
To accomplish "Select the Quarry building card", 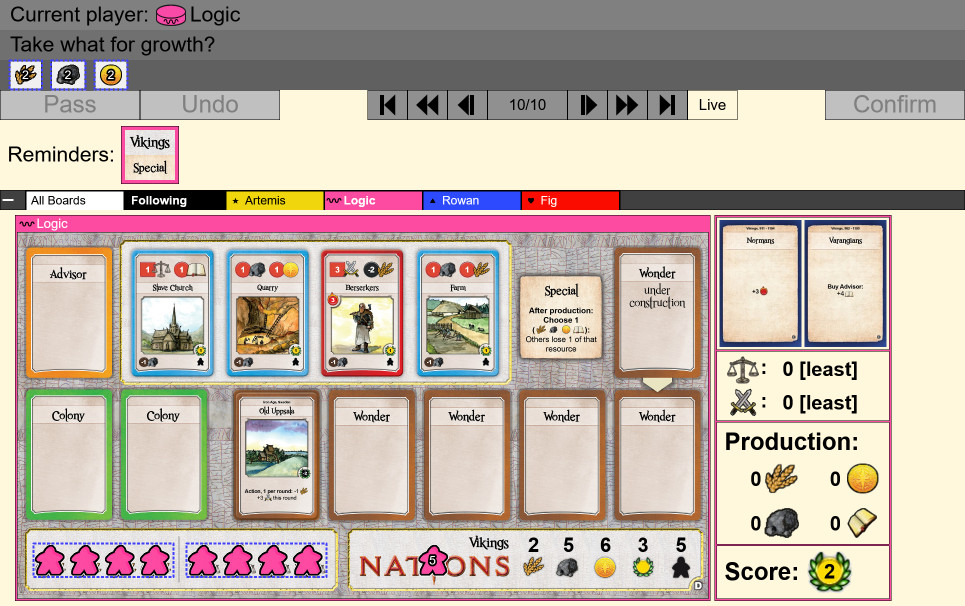I will click(x=268, y=313).
